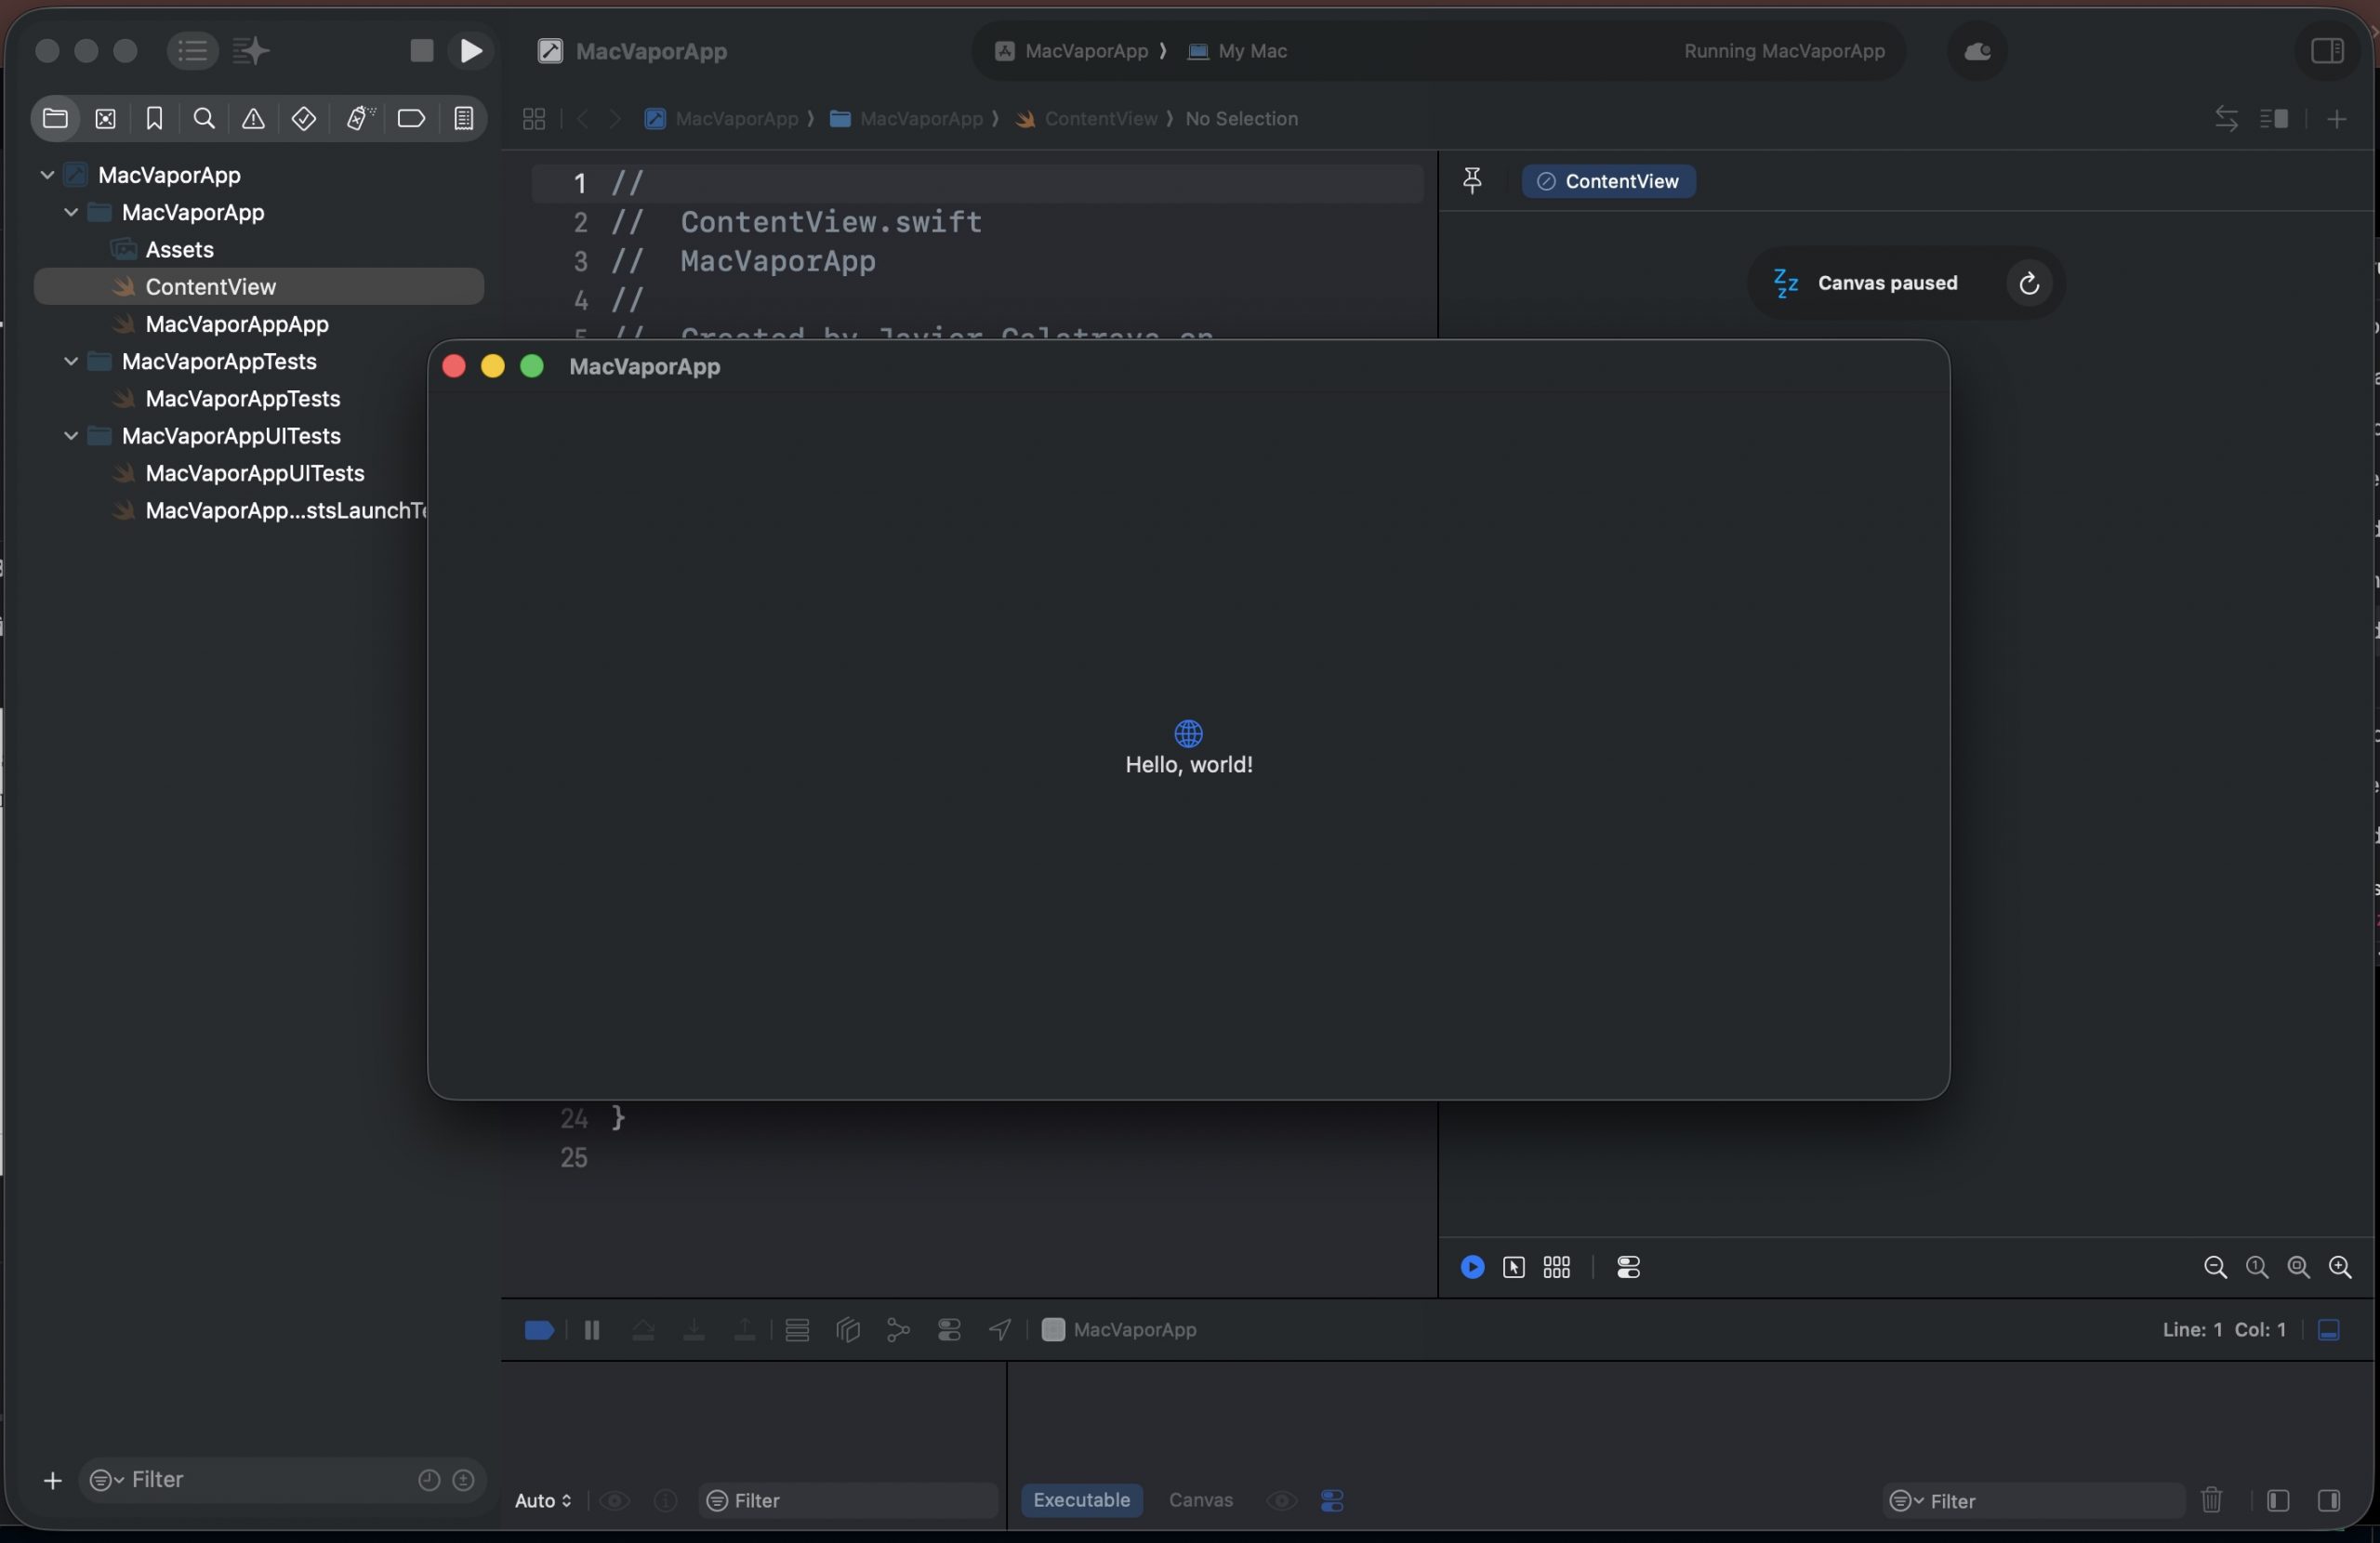Image resolution: width=2380 pixels, height=1543 pixels.
Task: Open MacVaporAppUITests swift file
Action: click(x=255, y=473)
